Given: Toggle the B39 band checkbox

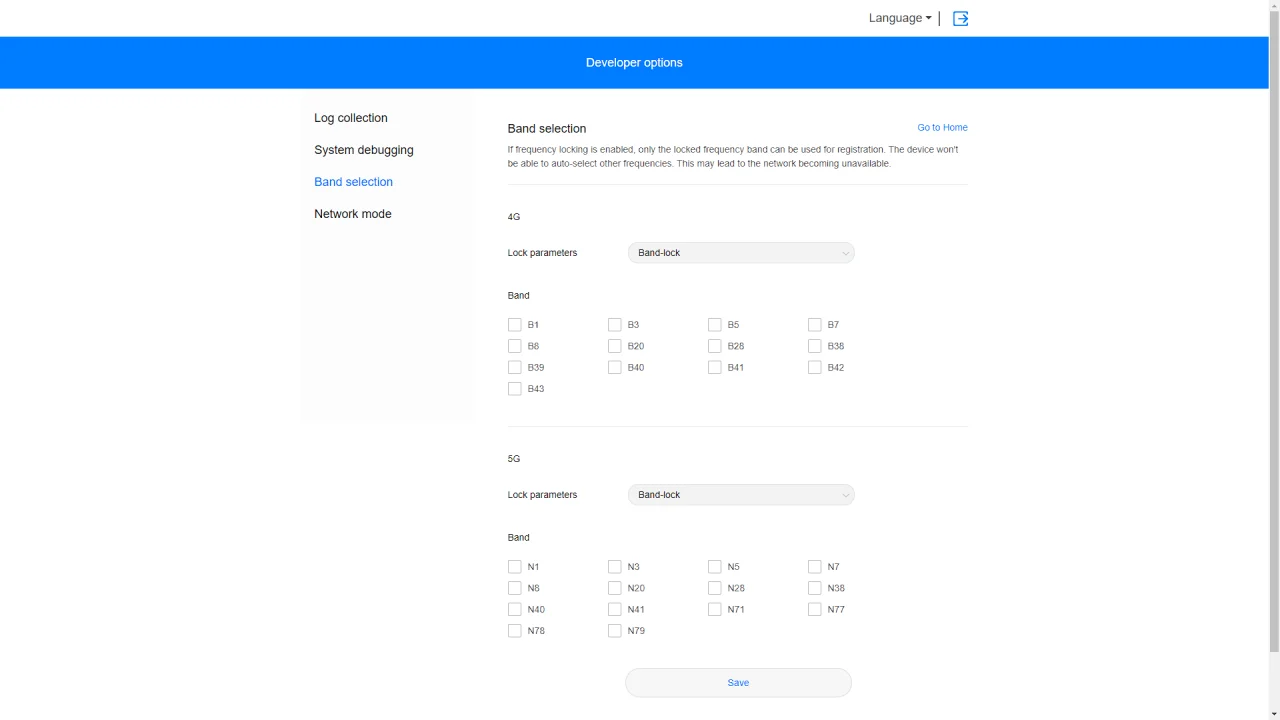Looking at the screenshot, I should pos(514,367).
